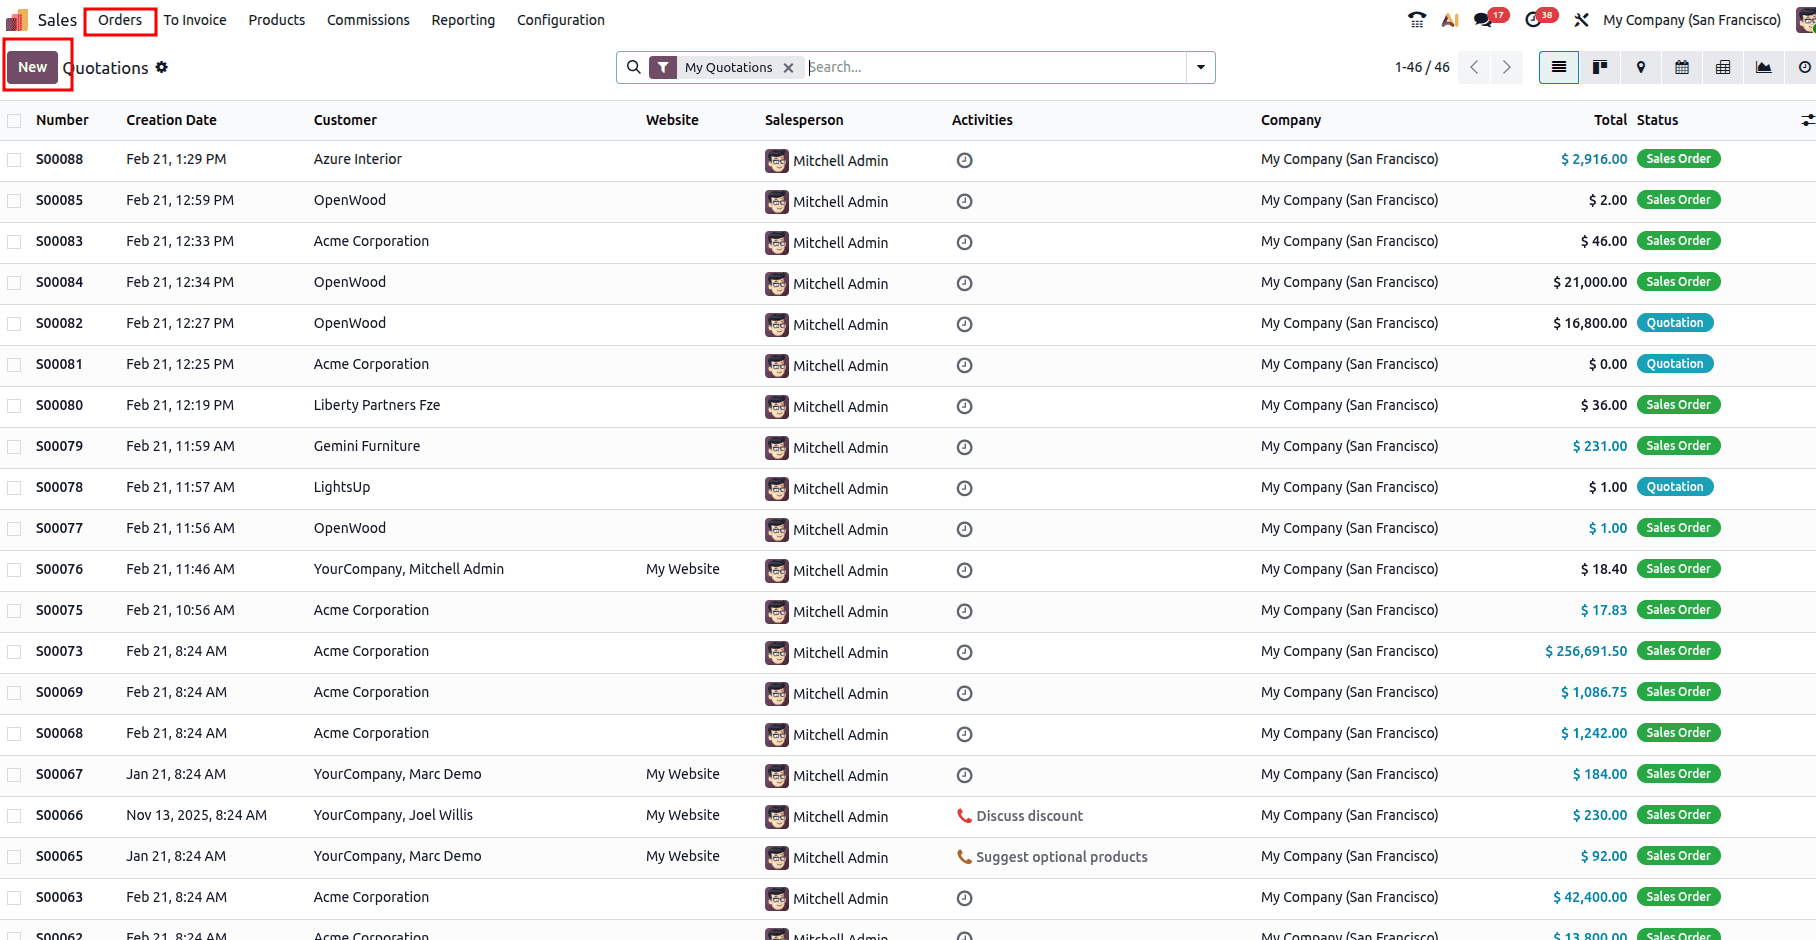This screenshot has width=1816, height=940.
Task: Open optional columns adjust icon
Action: point(1807,120)
